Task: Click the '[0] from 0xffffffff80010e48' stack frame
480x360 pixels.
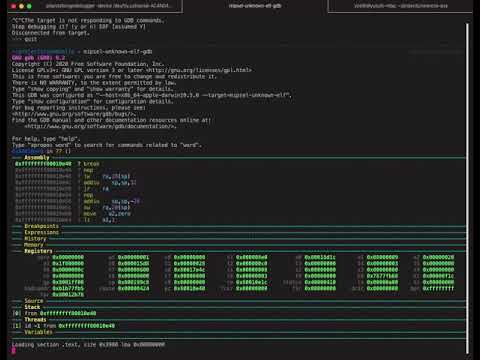Action: click(x=54, y=313)
